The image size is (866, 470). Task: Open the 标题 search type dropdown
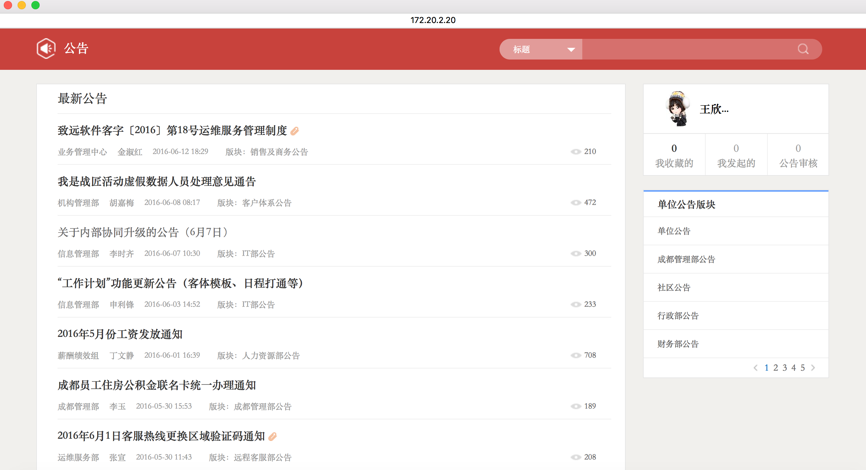pos(542,49)
